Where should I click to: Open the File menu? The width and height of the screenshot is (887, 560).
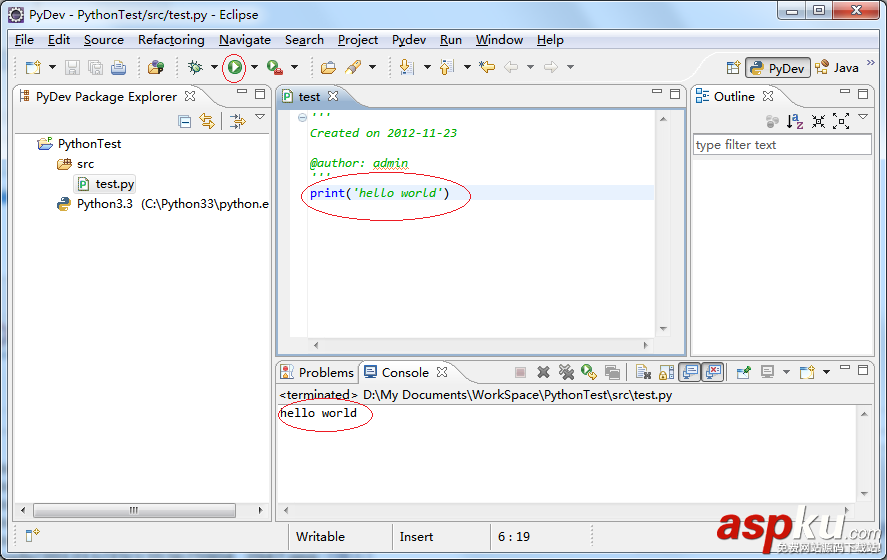24,40
